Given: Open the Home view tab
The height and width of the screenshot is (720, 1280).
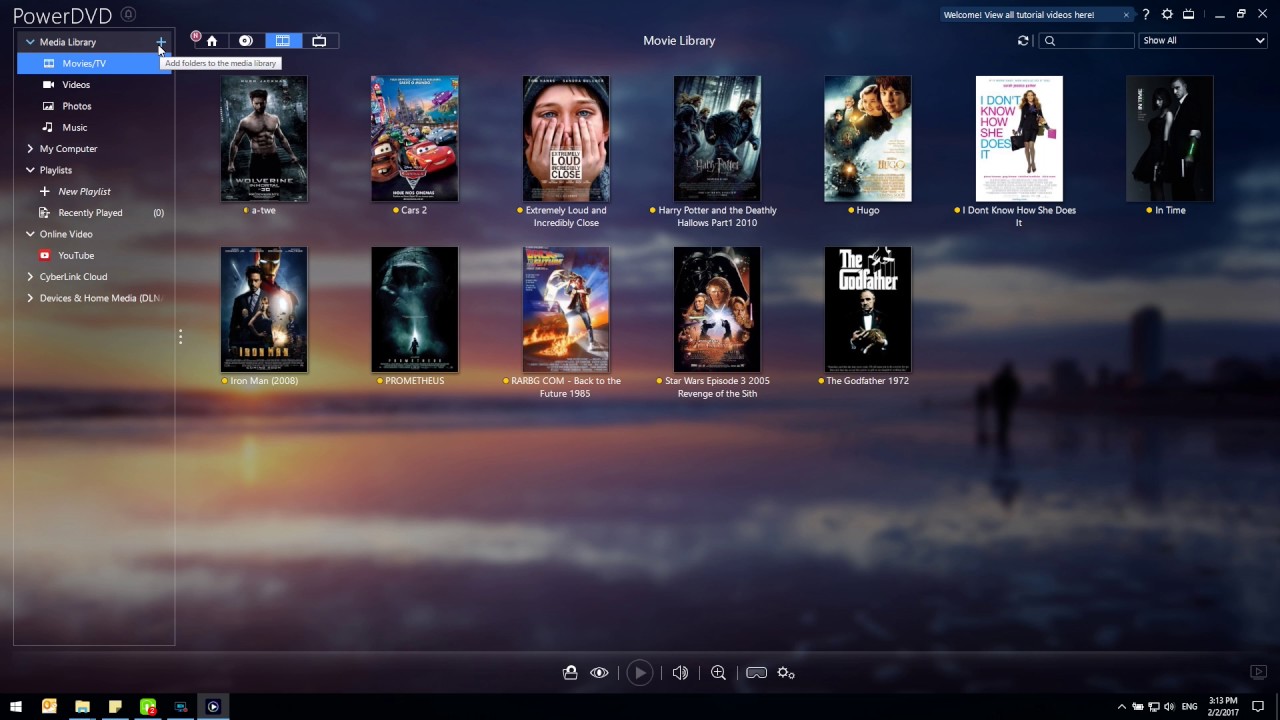Looking at the screenshot, I should [x=212, y=41].
